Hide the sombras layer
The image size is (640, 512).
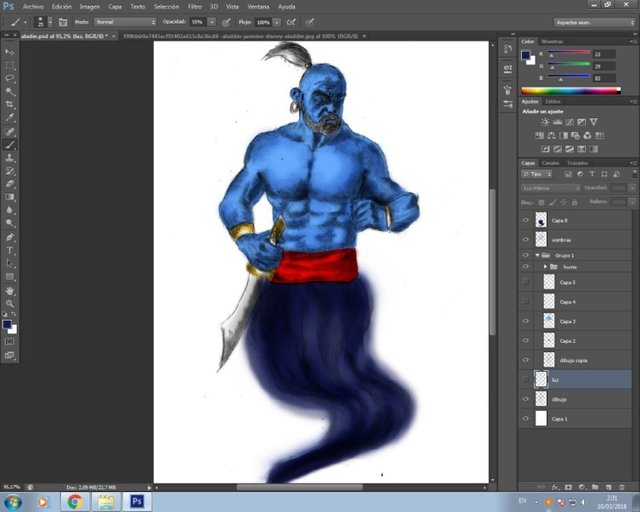[526, 240]
